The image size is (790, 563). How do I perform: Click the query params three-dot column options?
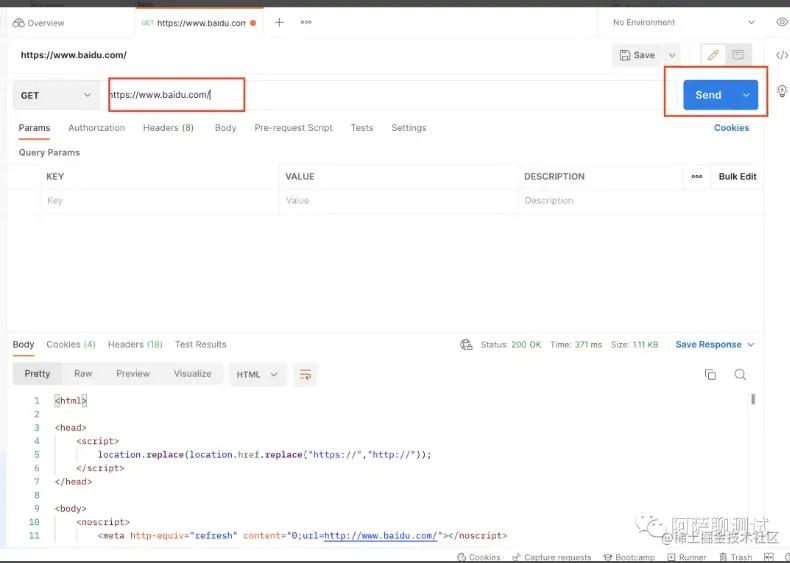[x=697, y=176]
